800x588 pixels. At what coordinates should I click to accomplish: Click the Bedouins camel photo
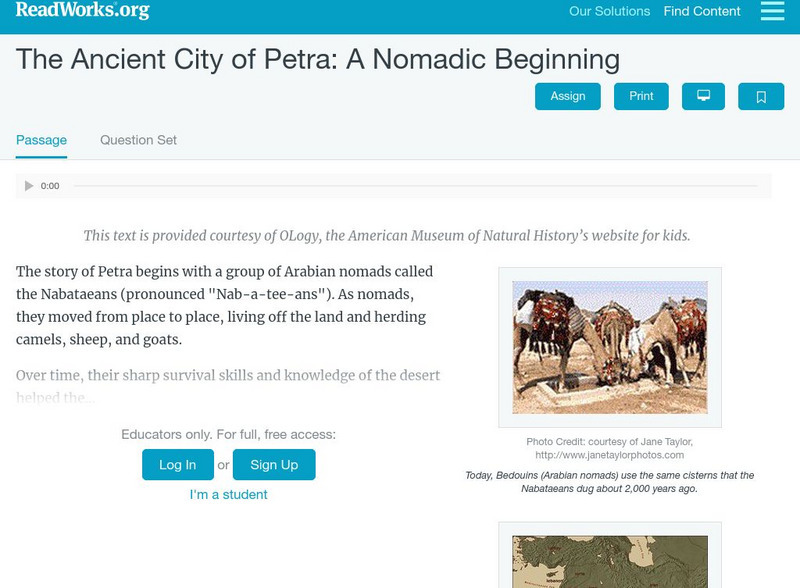pyautogui.click(x=608, y=340)
